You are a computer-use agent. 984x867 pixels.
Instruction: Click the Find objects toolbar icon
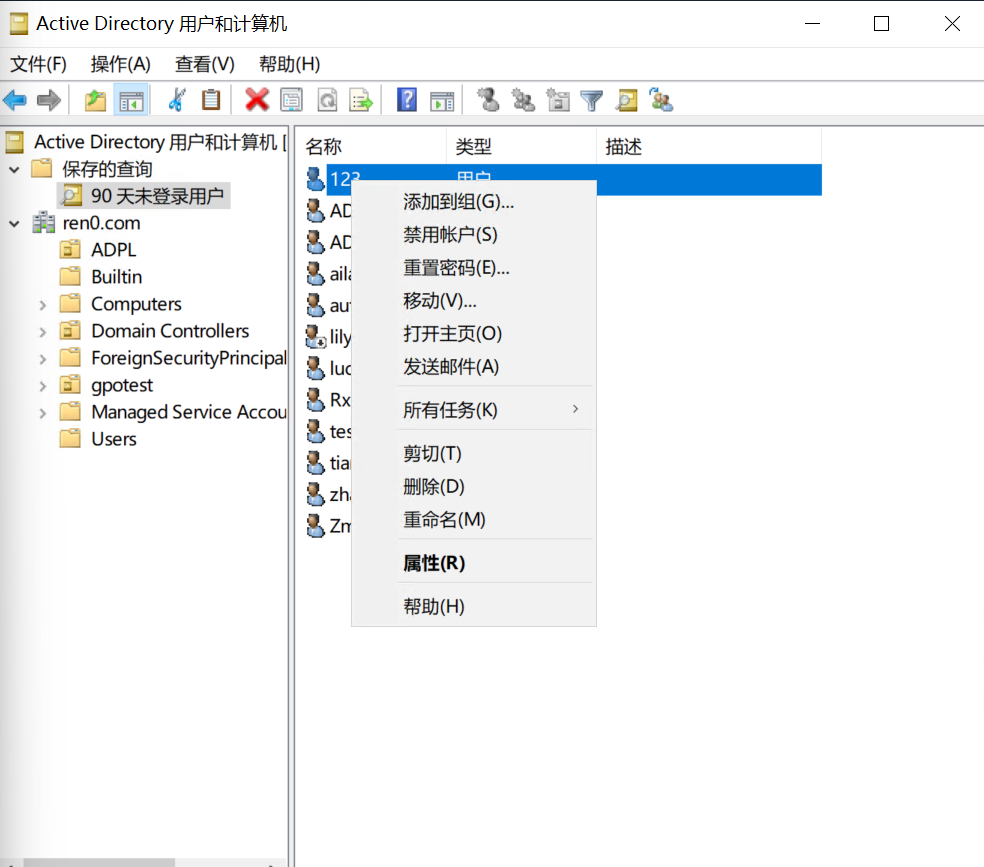click(626, 100)
